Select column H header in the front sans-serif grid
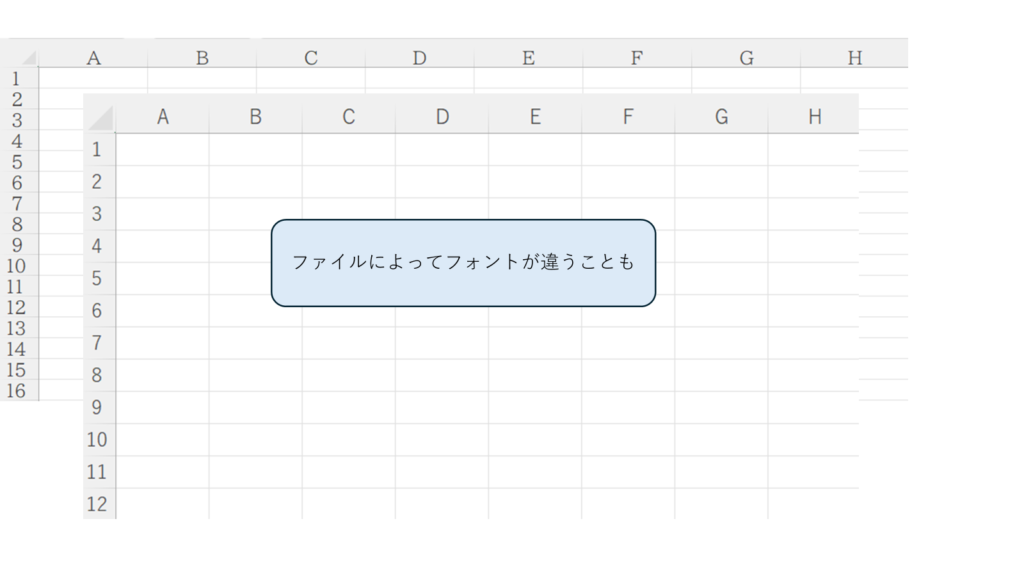This screenshot has width=1024, height=576. [814, 117]
